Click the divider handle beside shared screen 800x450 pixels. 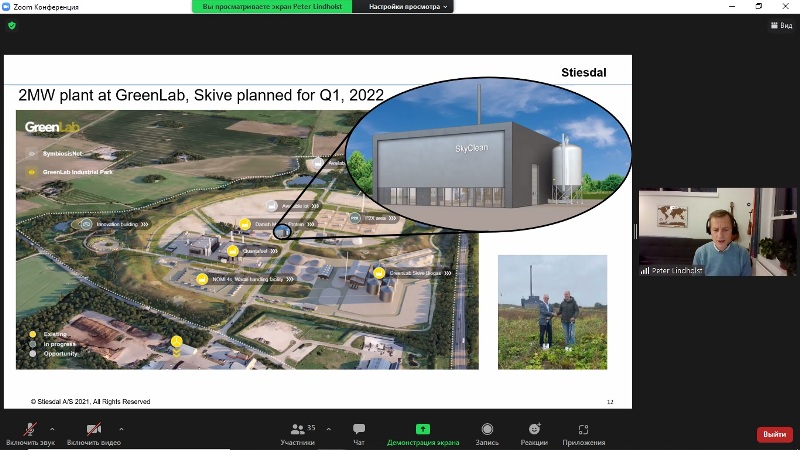tap(635, 232)
